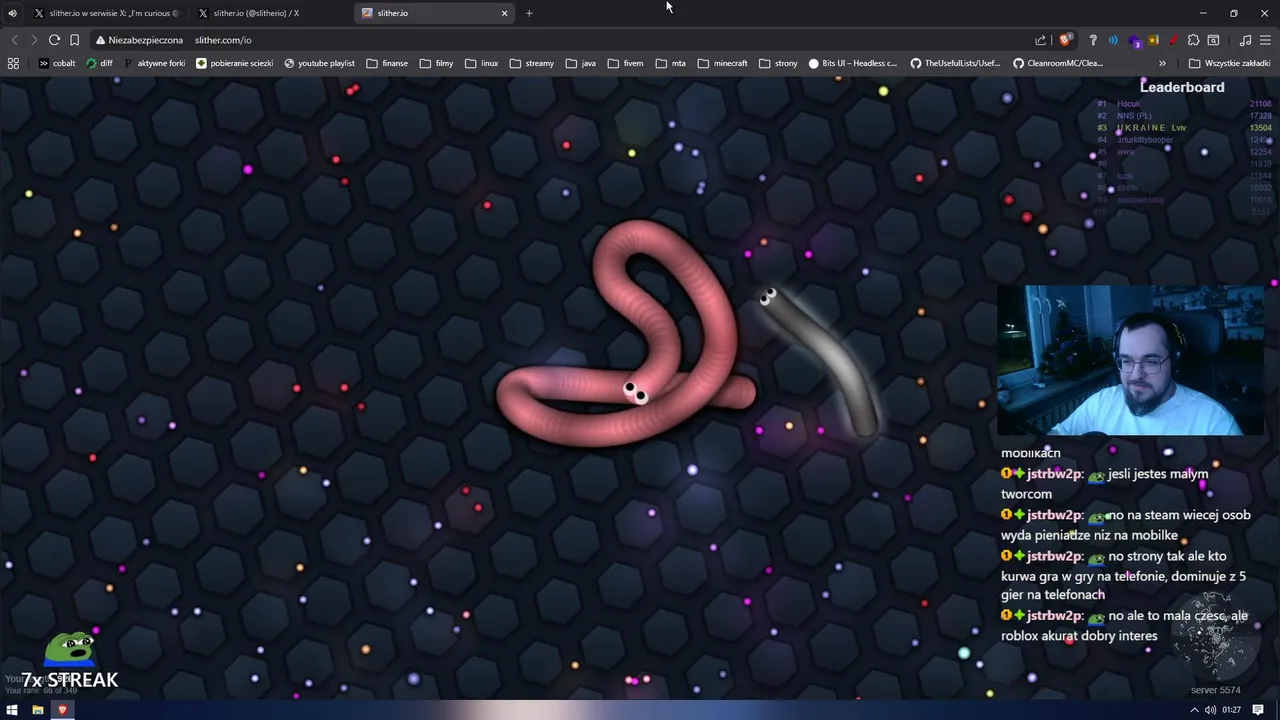Expand the 'minecraft' bookmark folder
The height and width of the screenshot is (720, 1280).
coord(722,63)
